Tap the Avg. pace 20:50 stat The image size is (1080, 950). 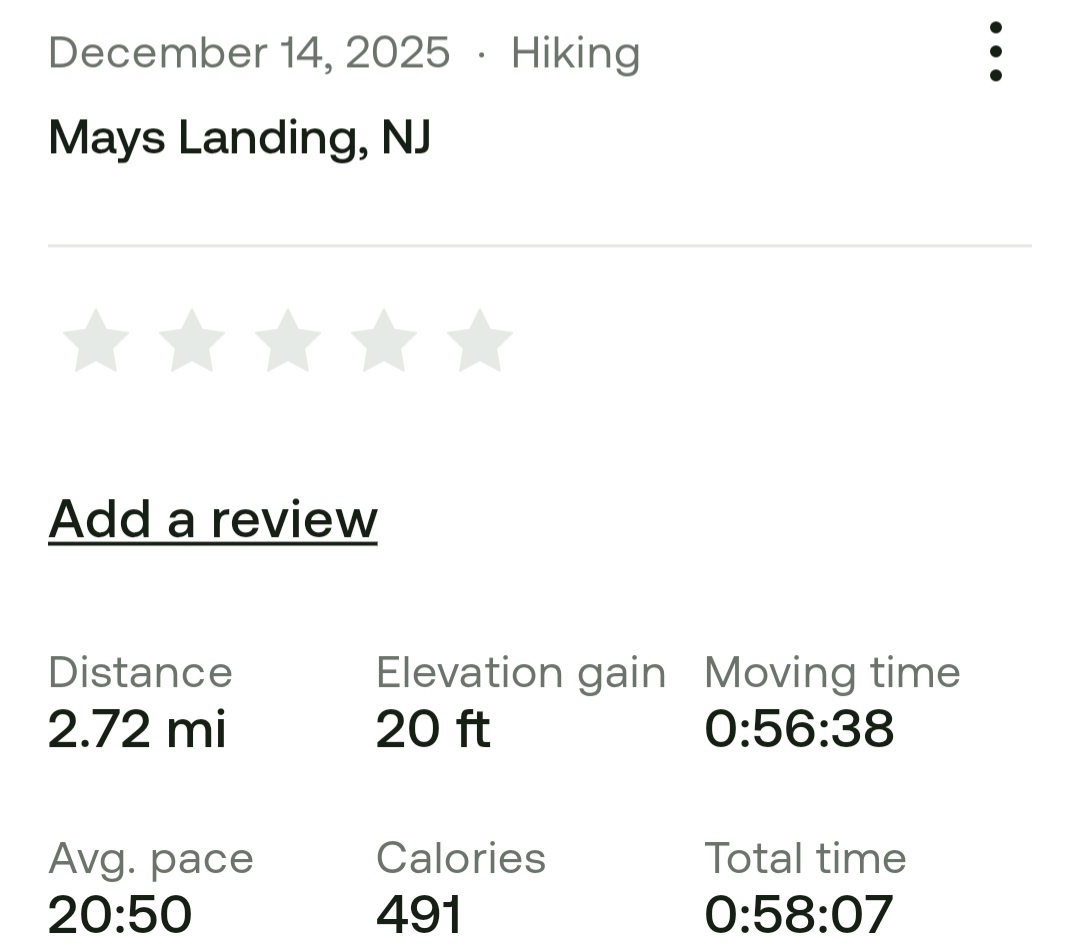coord(120,913)
